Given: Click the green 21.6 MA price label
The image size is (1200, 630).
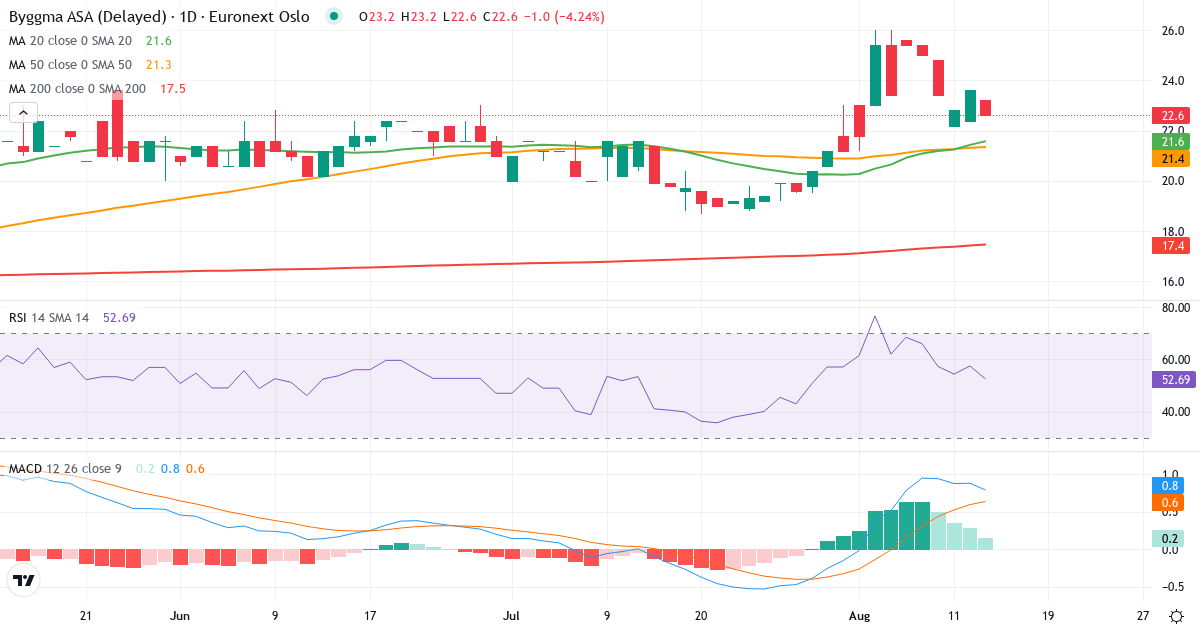Looking at the screenshot, I should coord(1169,143).
